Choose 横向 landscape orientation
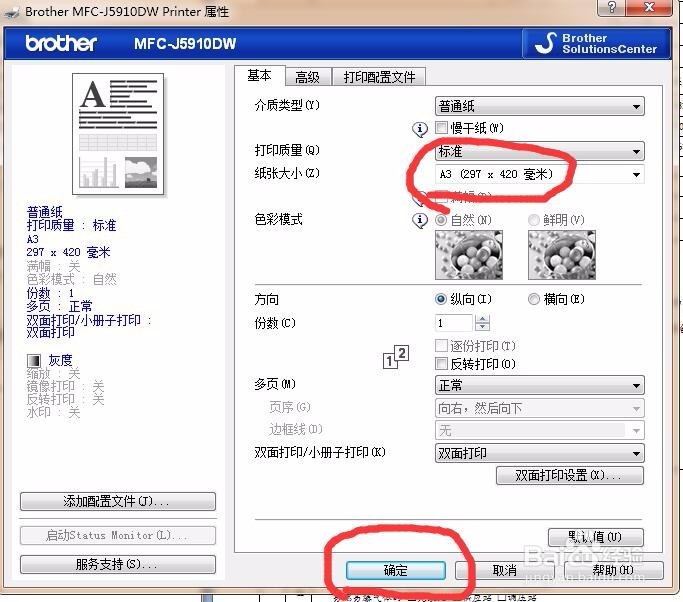Screen dimensions: 683x602 [534, 299]
